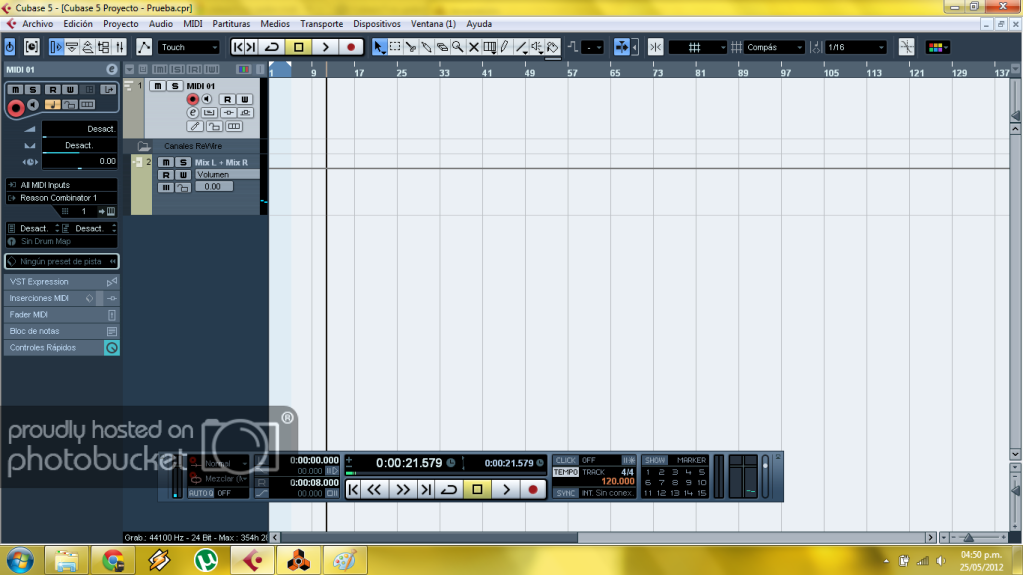Click SYNC button in transport panel

(x=566, y=493)
